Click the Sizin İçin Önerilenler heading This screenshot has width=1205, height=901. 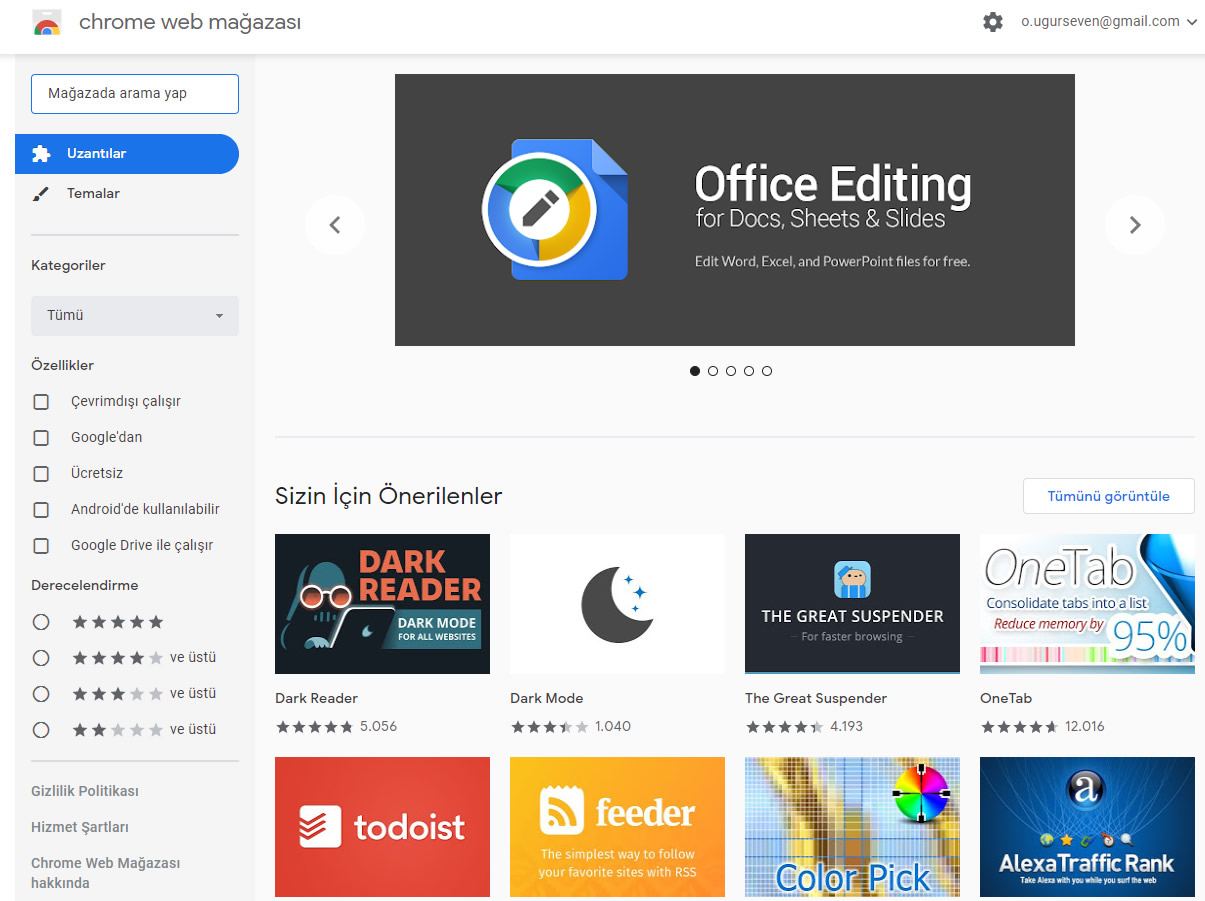tap(388, 496)
